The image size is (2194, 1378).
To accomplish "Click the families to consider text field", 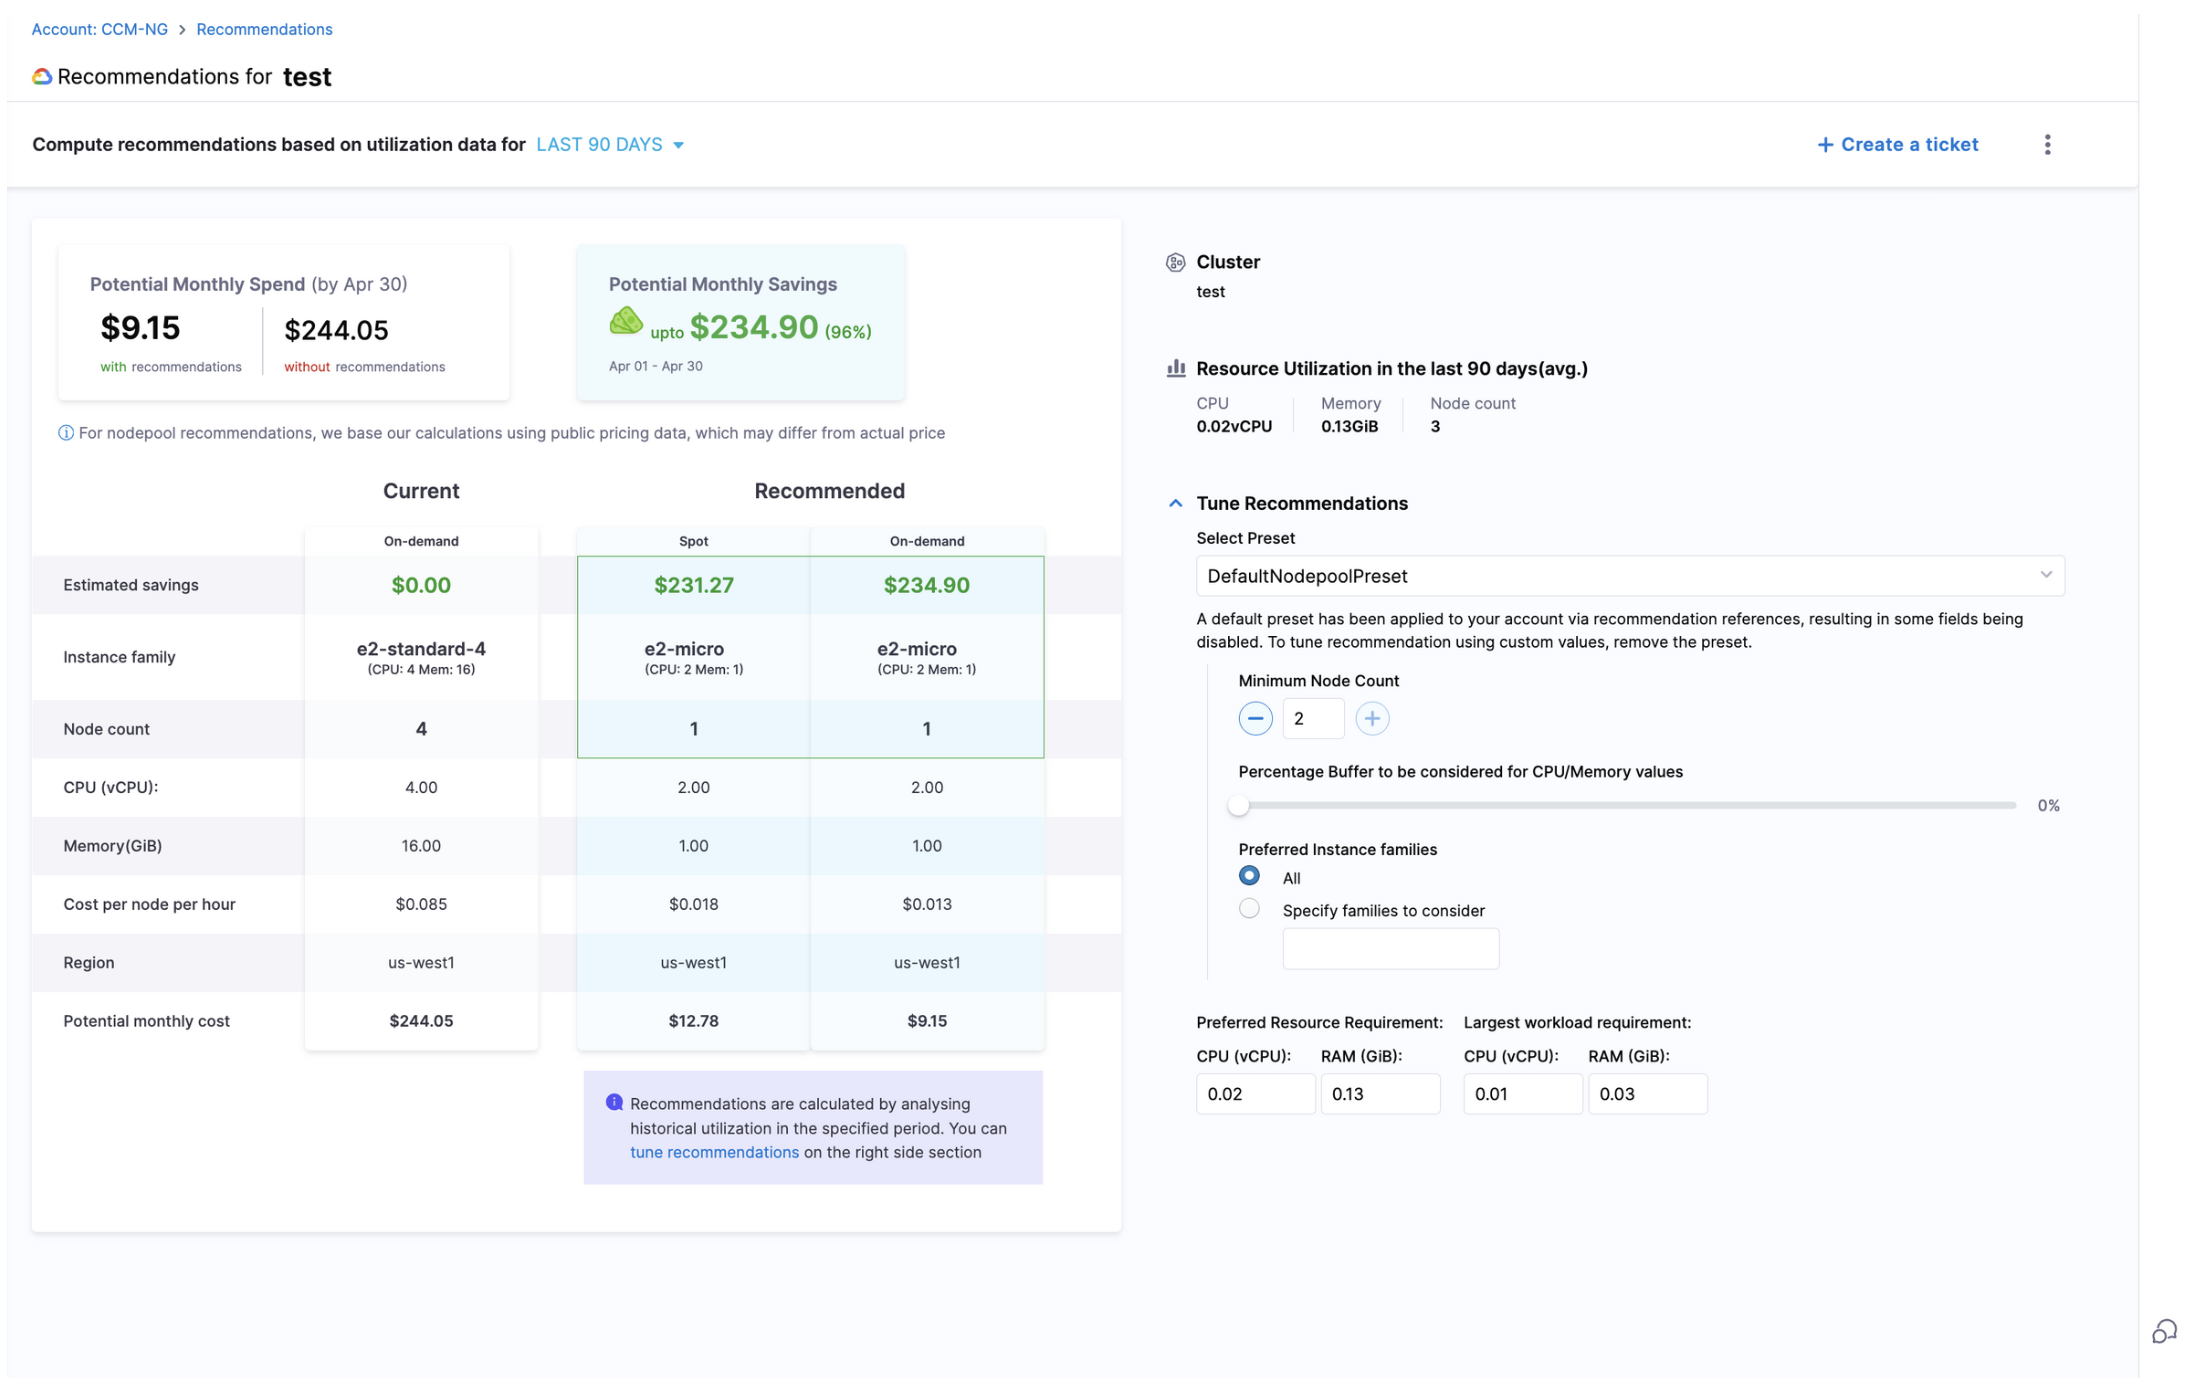I will pyautogui.click(x=1390, y=948).
